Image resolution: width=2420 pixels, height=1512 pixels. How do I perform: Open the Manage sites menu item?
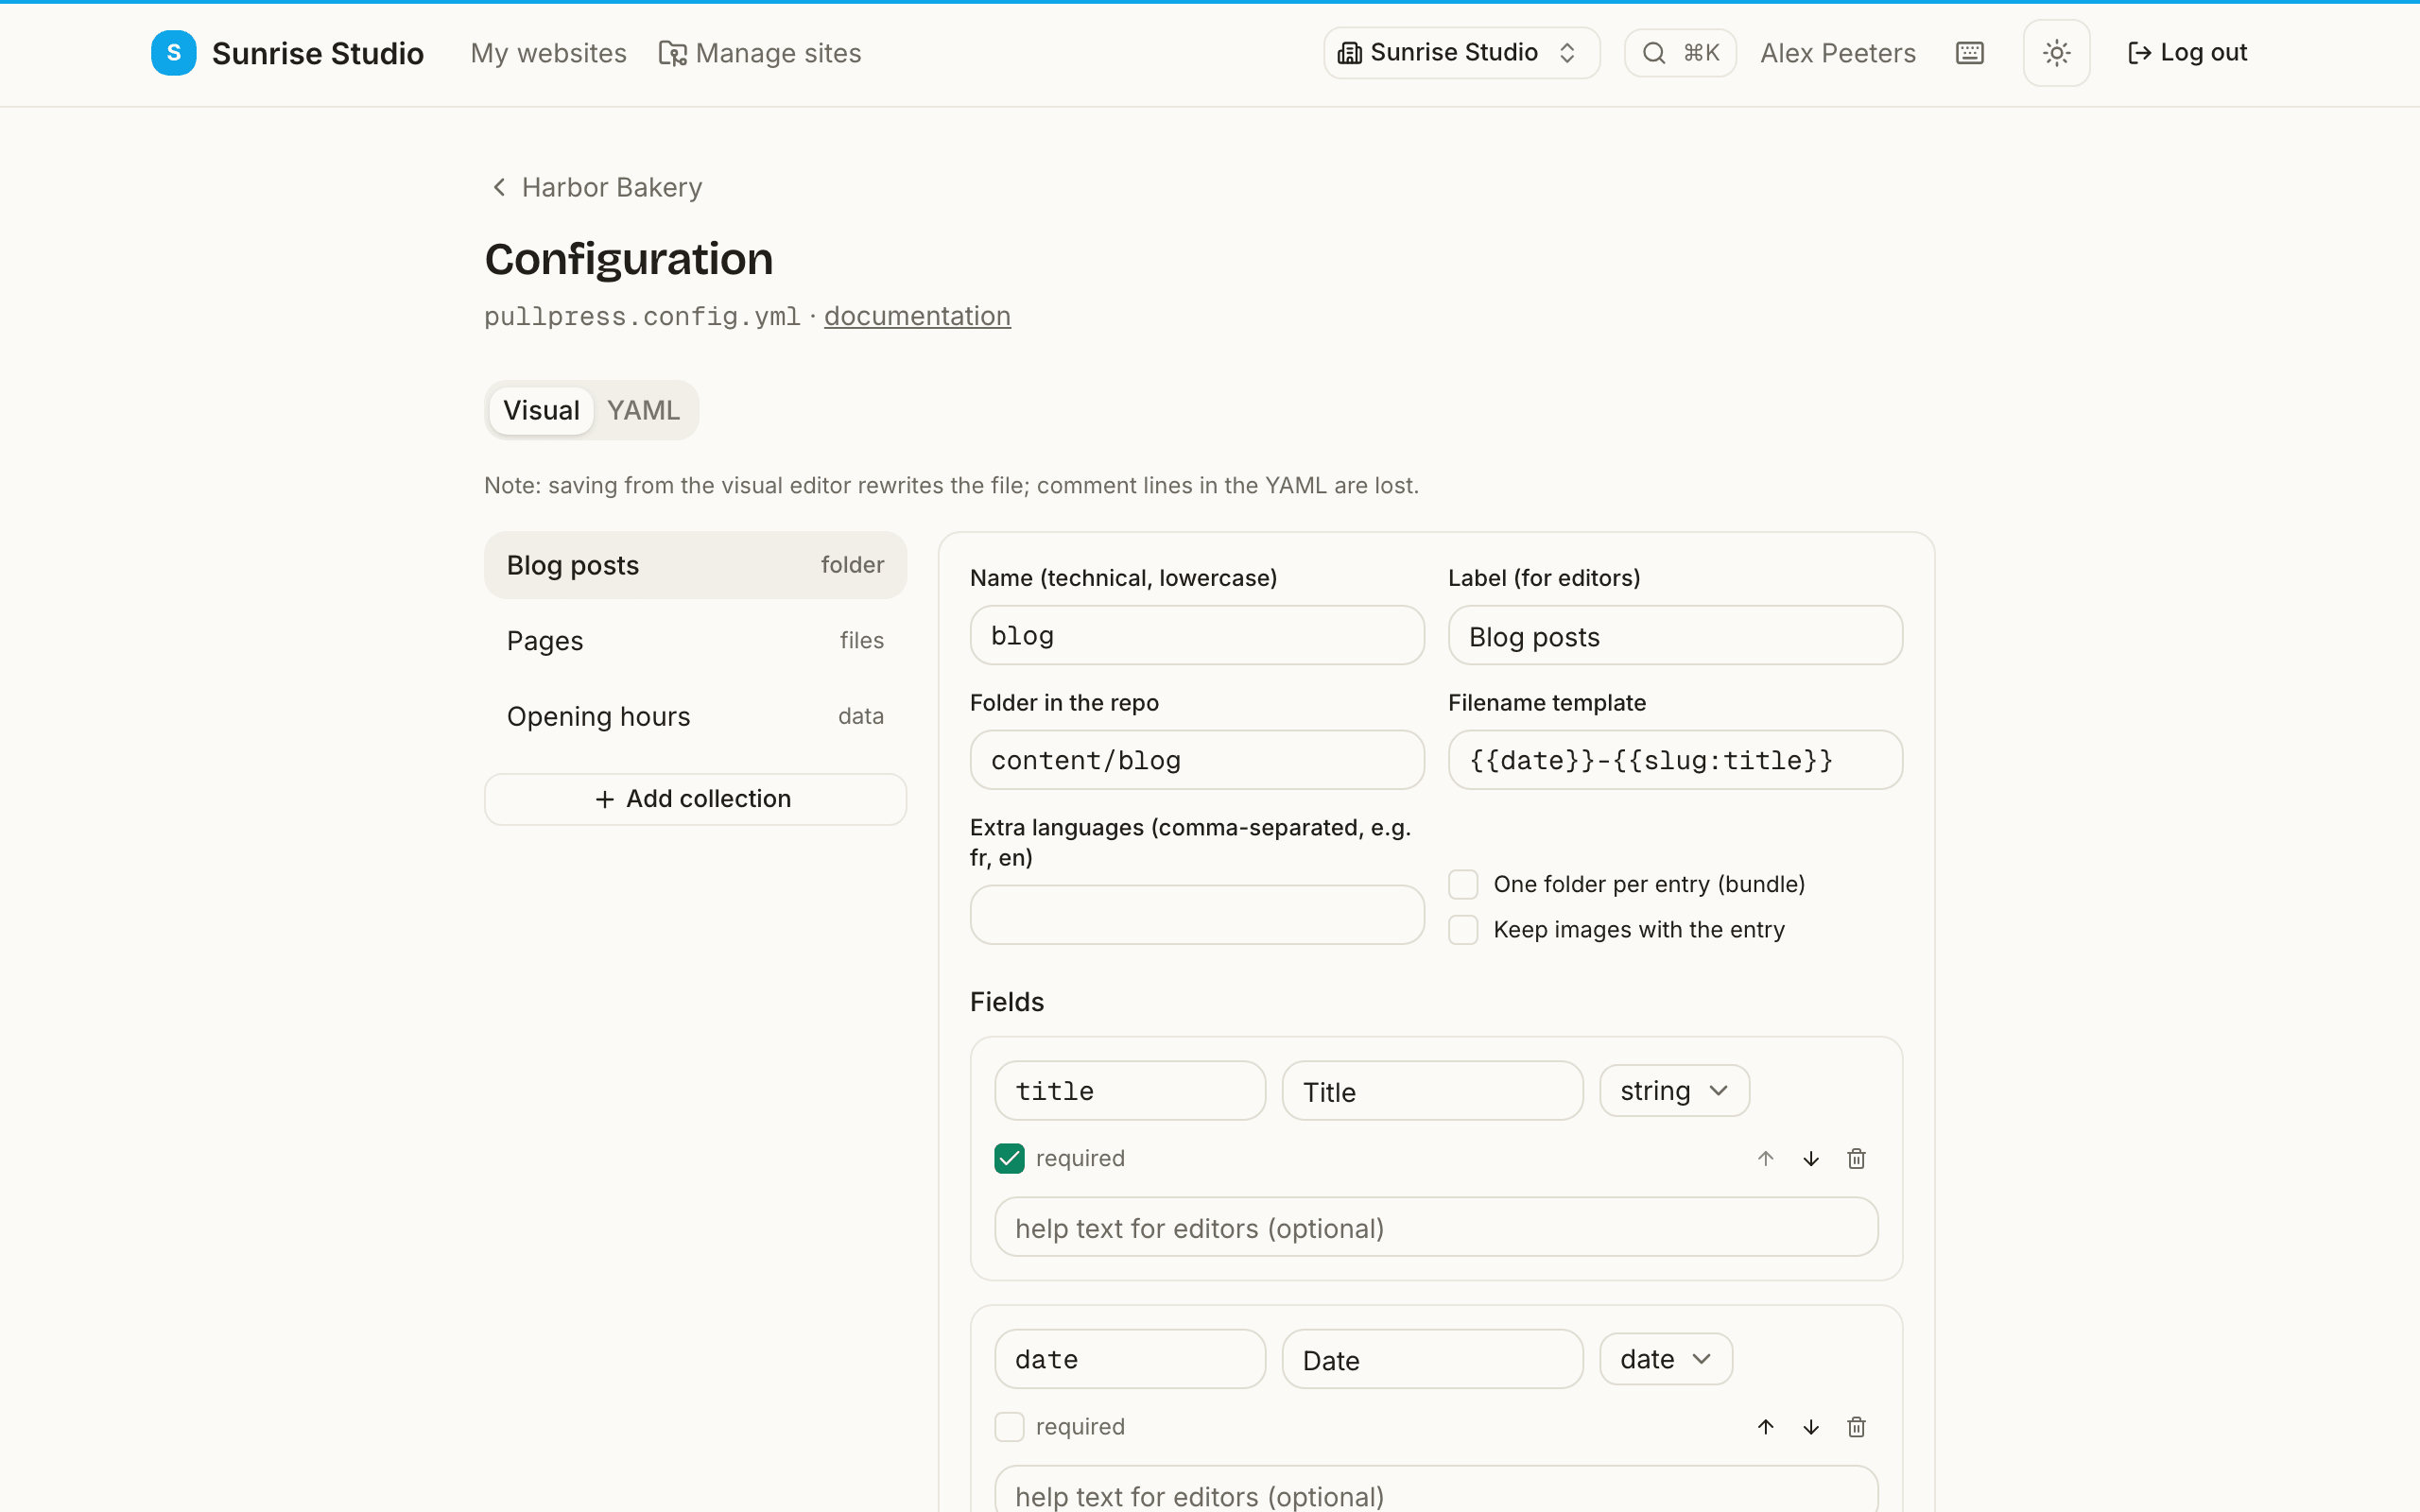pos(760,53)
